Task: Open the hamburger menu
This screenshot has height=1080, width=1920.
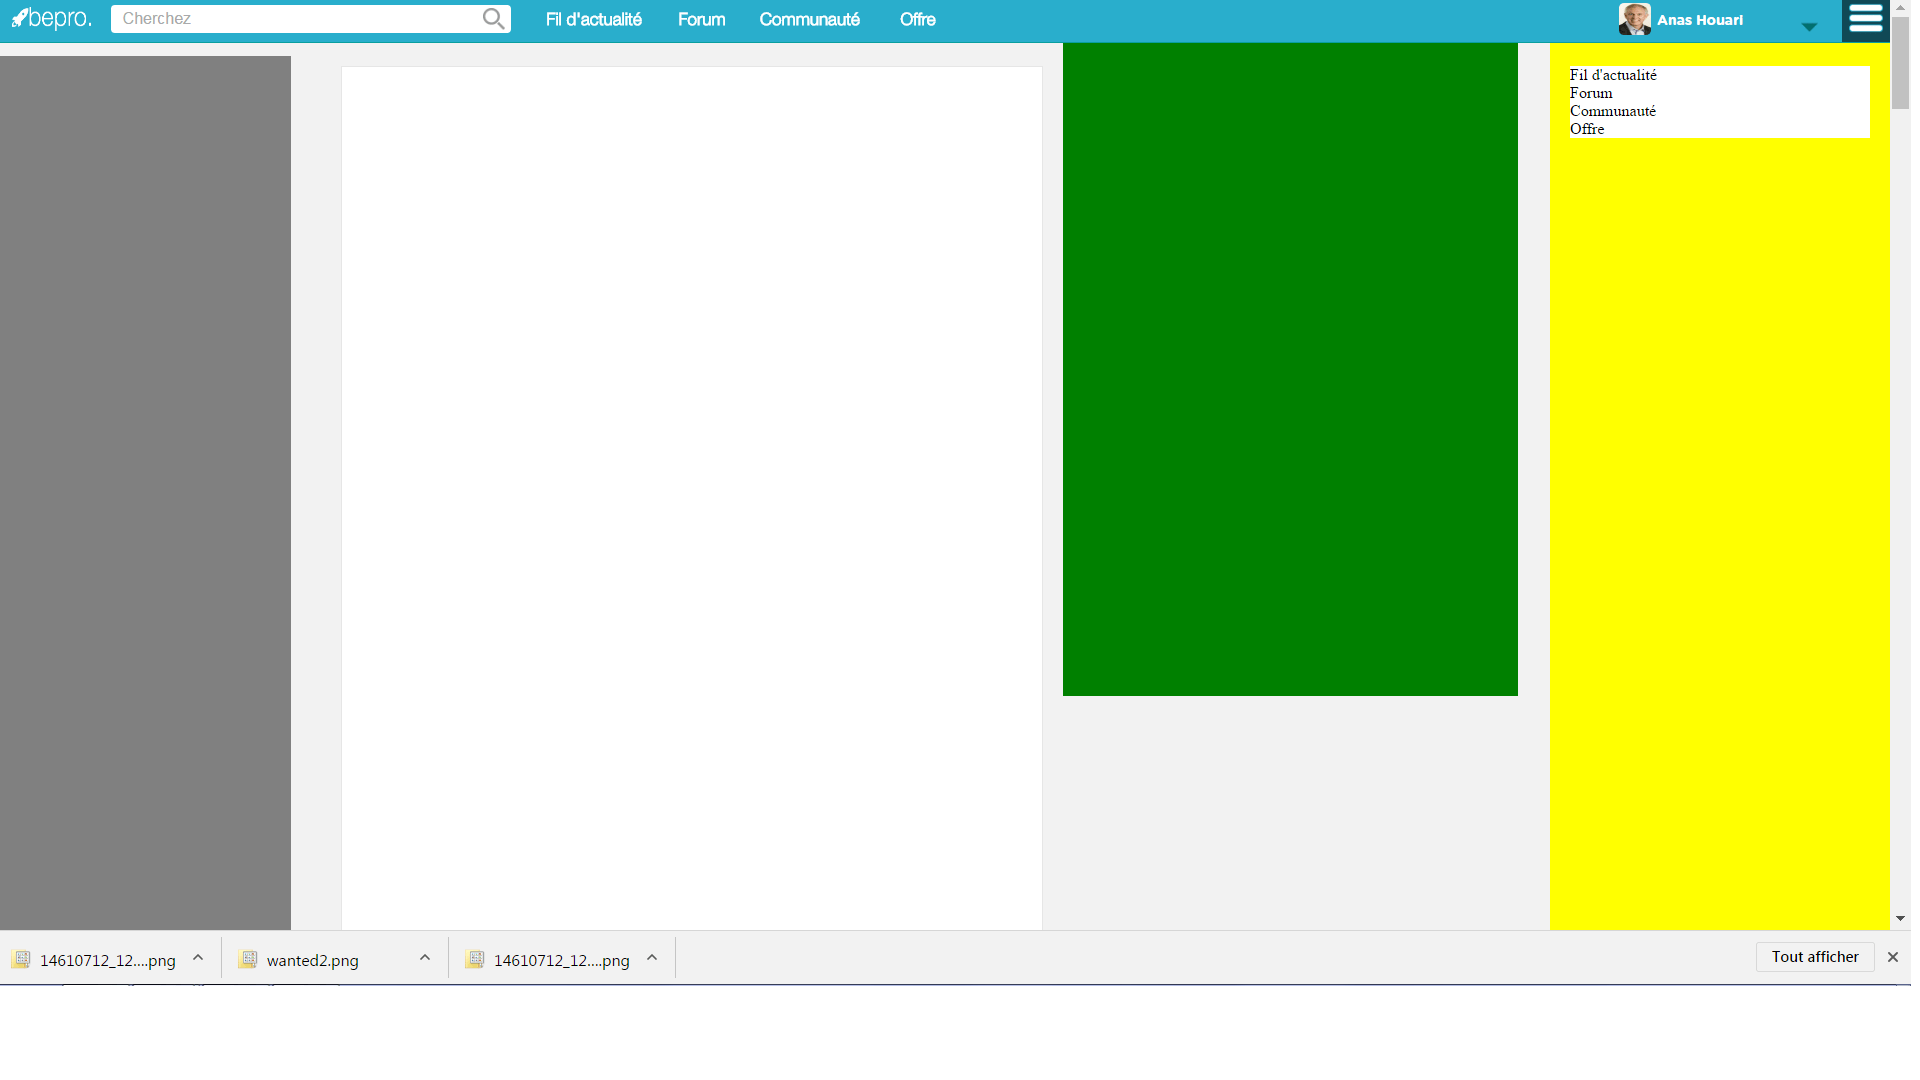Action: coord(1865,20)
